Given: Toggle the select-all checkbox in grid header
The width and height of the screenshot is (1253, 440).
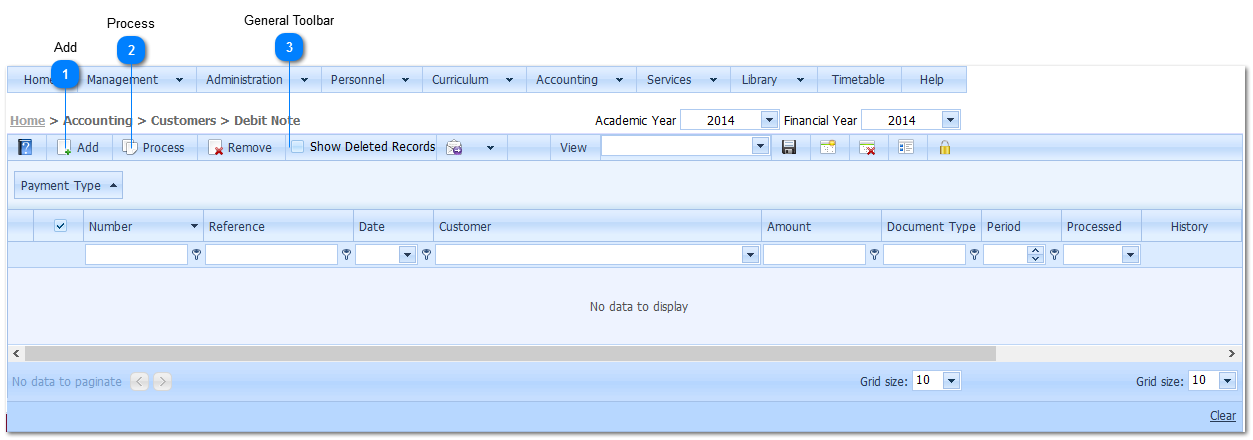Looking at the screenshot, I should pyautogui.click(x=60, y=226).
